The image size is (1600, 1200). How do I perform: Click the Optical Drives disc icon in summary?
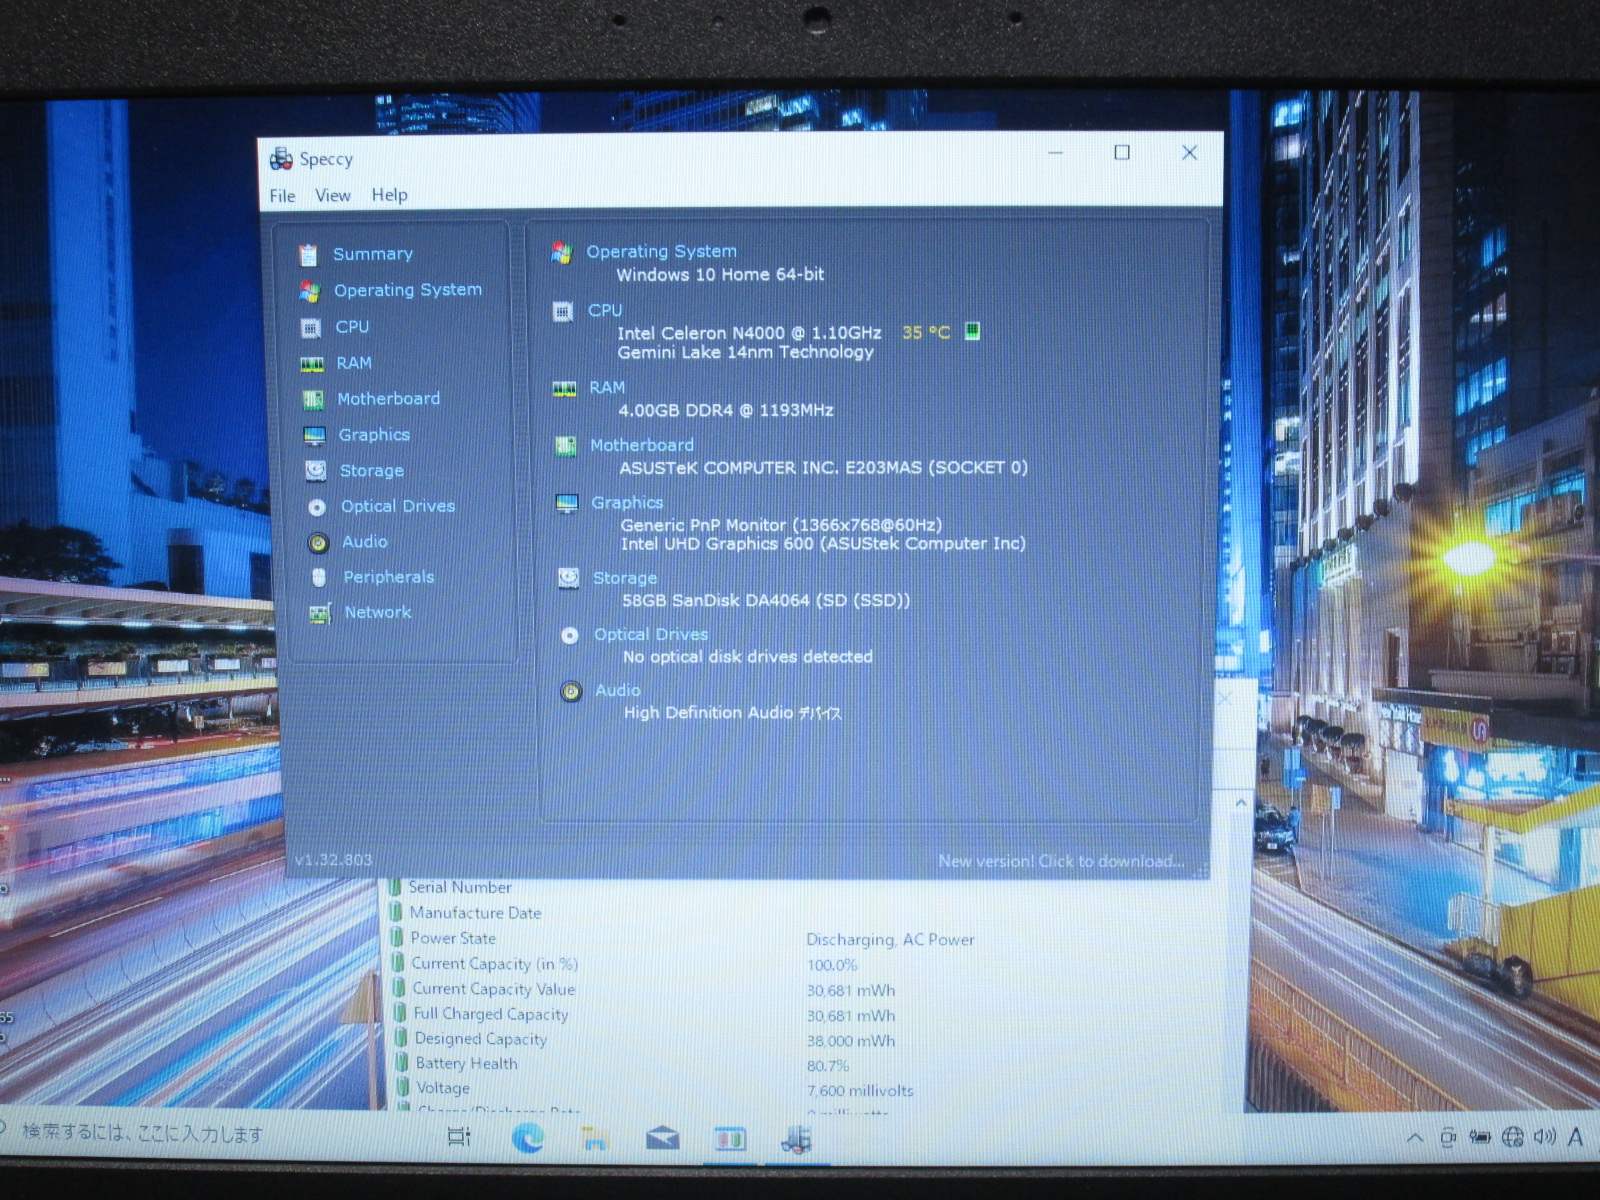pos(570,635)
